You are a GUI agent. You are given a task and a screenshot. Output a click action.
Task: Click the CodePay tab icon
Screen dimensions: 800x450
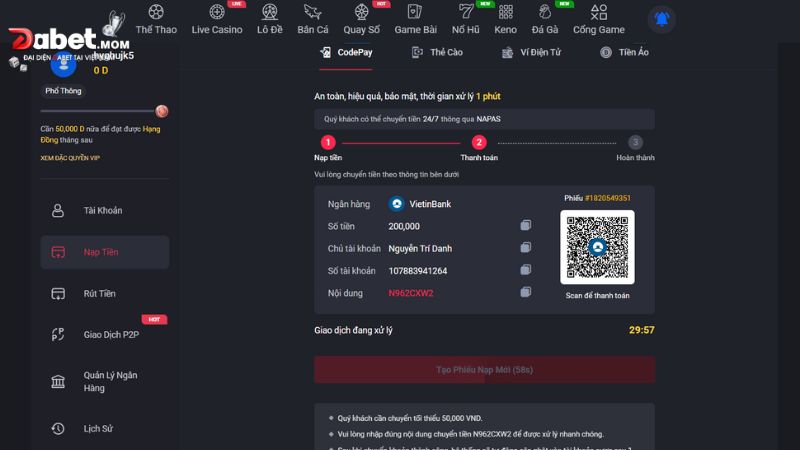coord(326,52)
